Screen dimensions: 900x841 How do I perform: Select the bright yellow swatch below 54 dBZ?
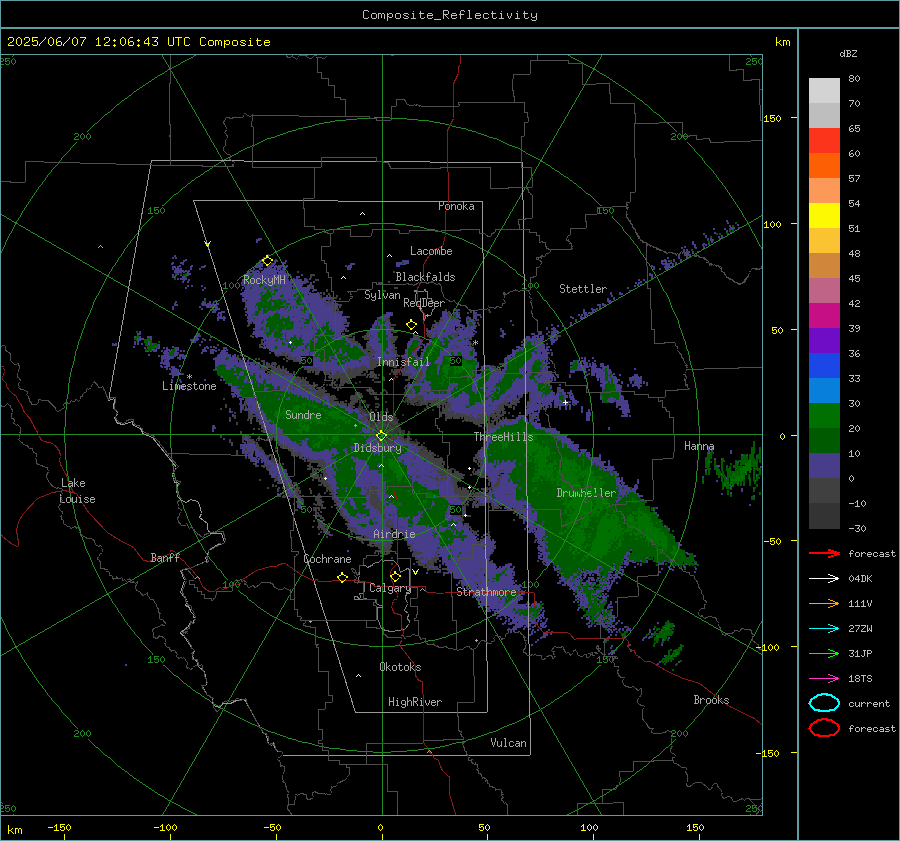click(x=824, y=216)
